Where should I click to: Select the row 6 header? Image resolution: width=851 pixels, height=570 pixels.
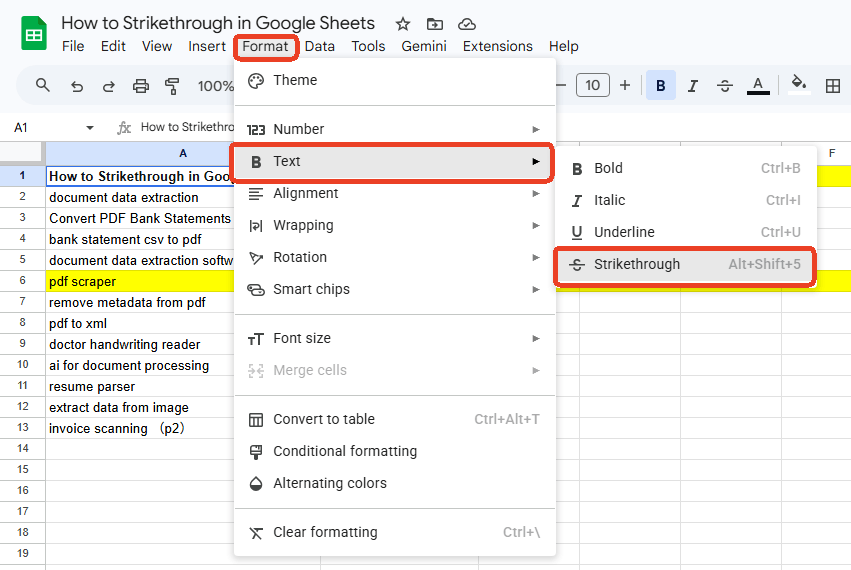(x=22, y=281)
